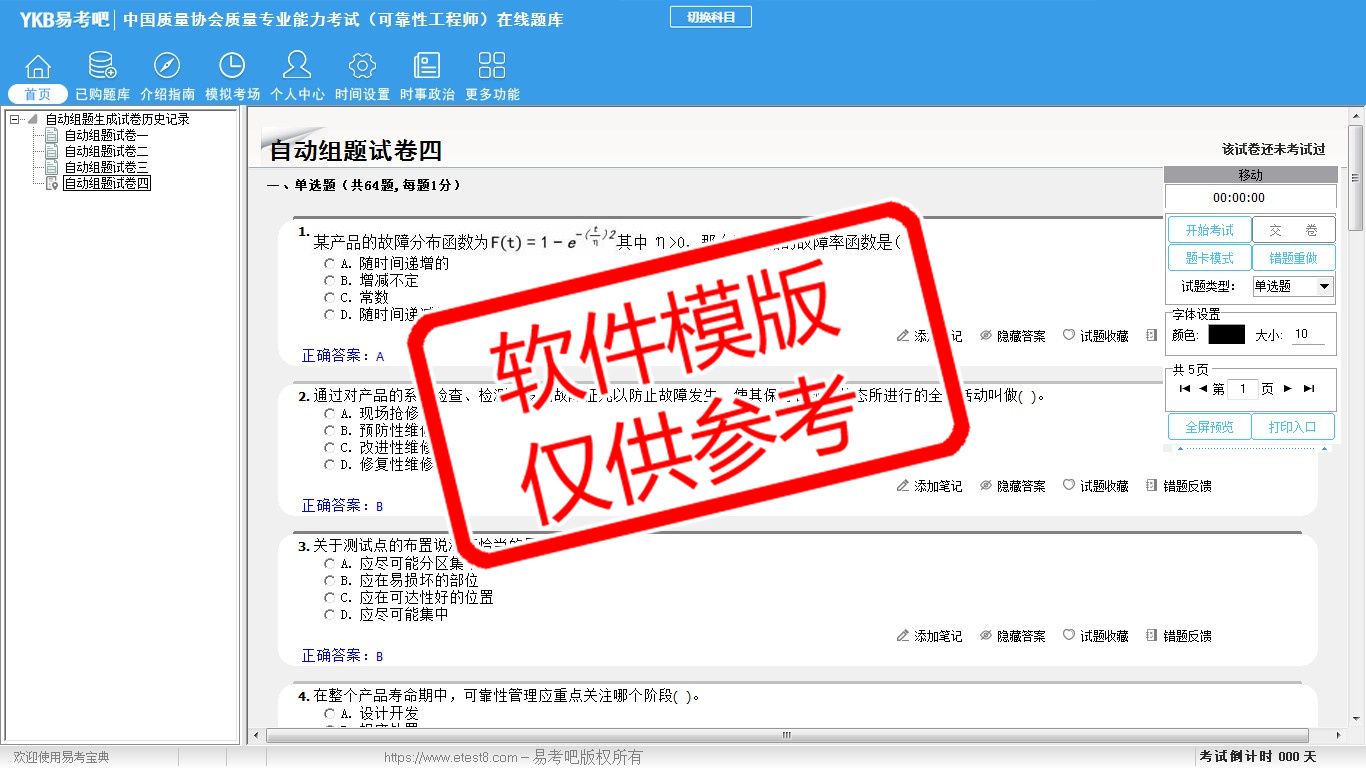Collapse 自动组题生成试卷历史记录 tree node

coord(14,119)
